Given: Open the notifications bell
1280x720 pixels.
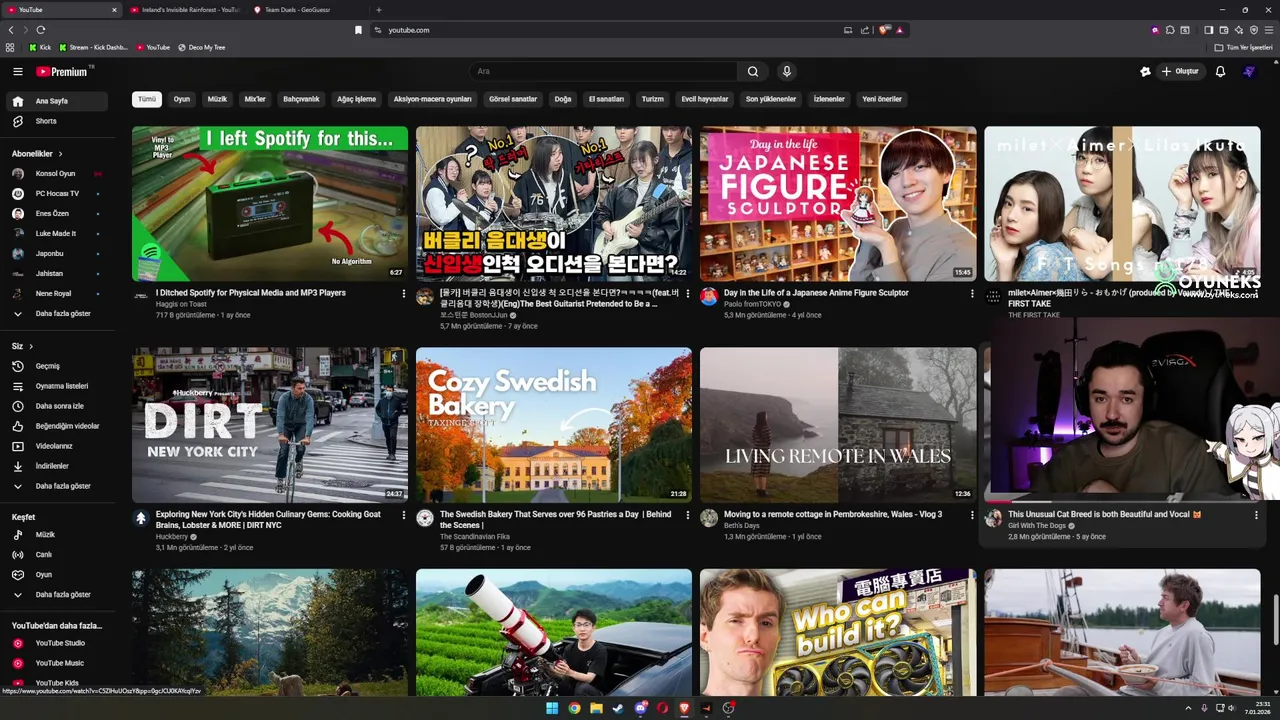Looking at the screenshot, I should coord(1220,72).
